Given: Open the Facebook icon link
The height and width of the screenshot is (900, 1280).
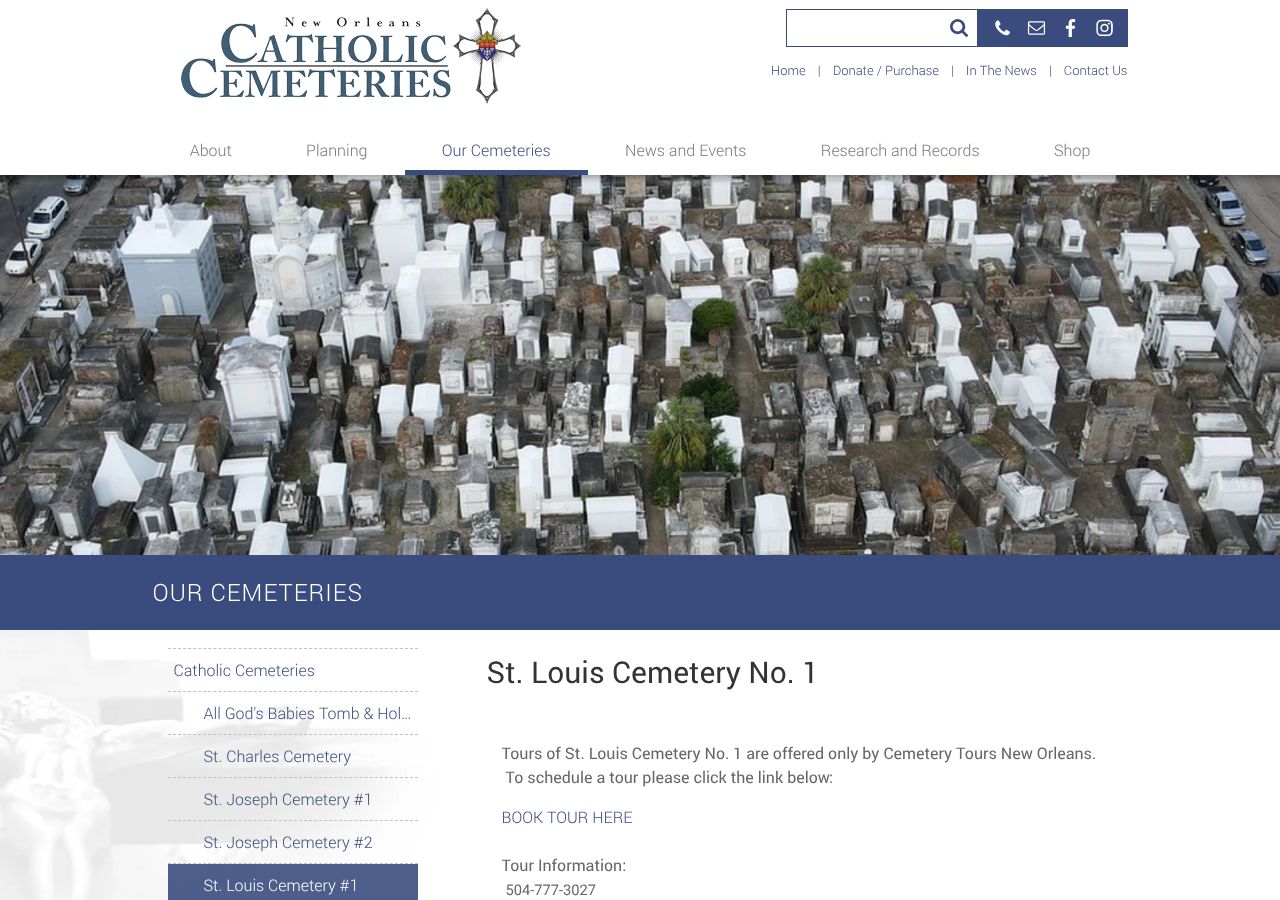Looking at the screenshot, I should point(1070,28).
